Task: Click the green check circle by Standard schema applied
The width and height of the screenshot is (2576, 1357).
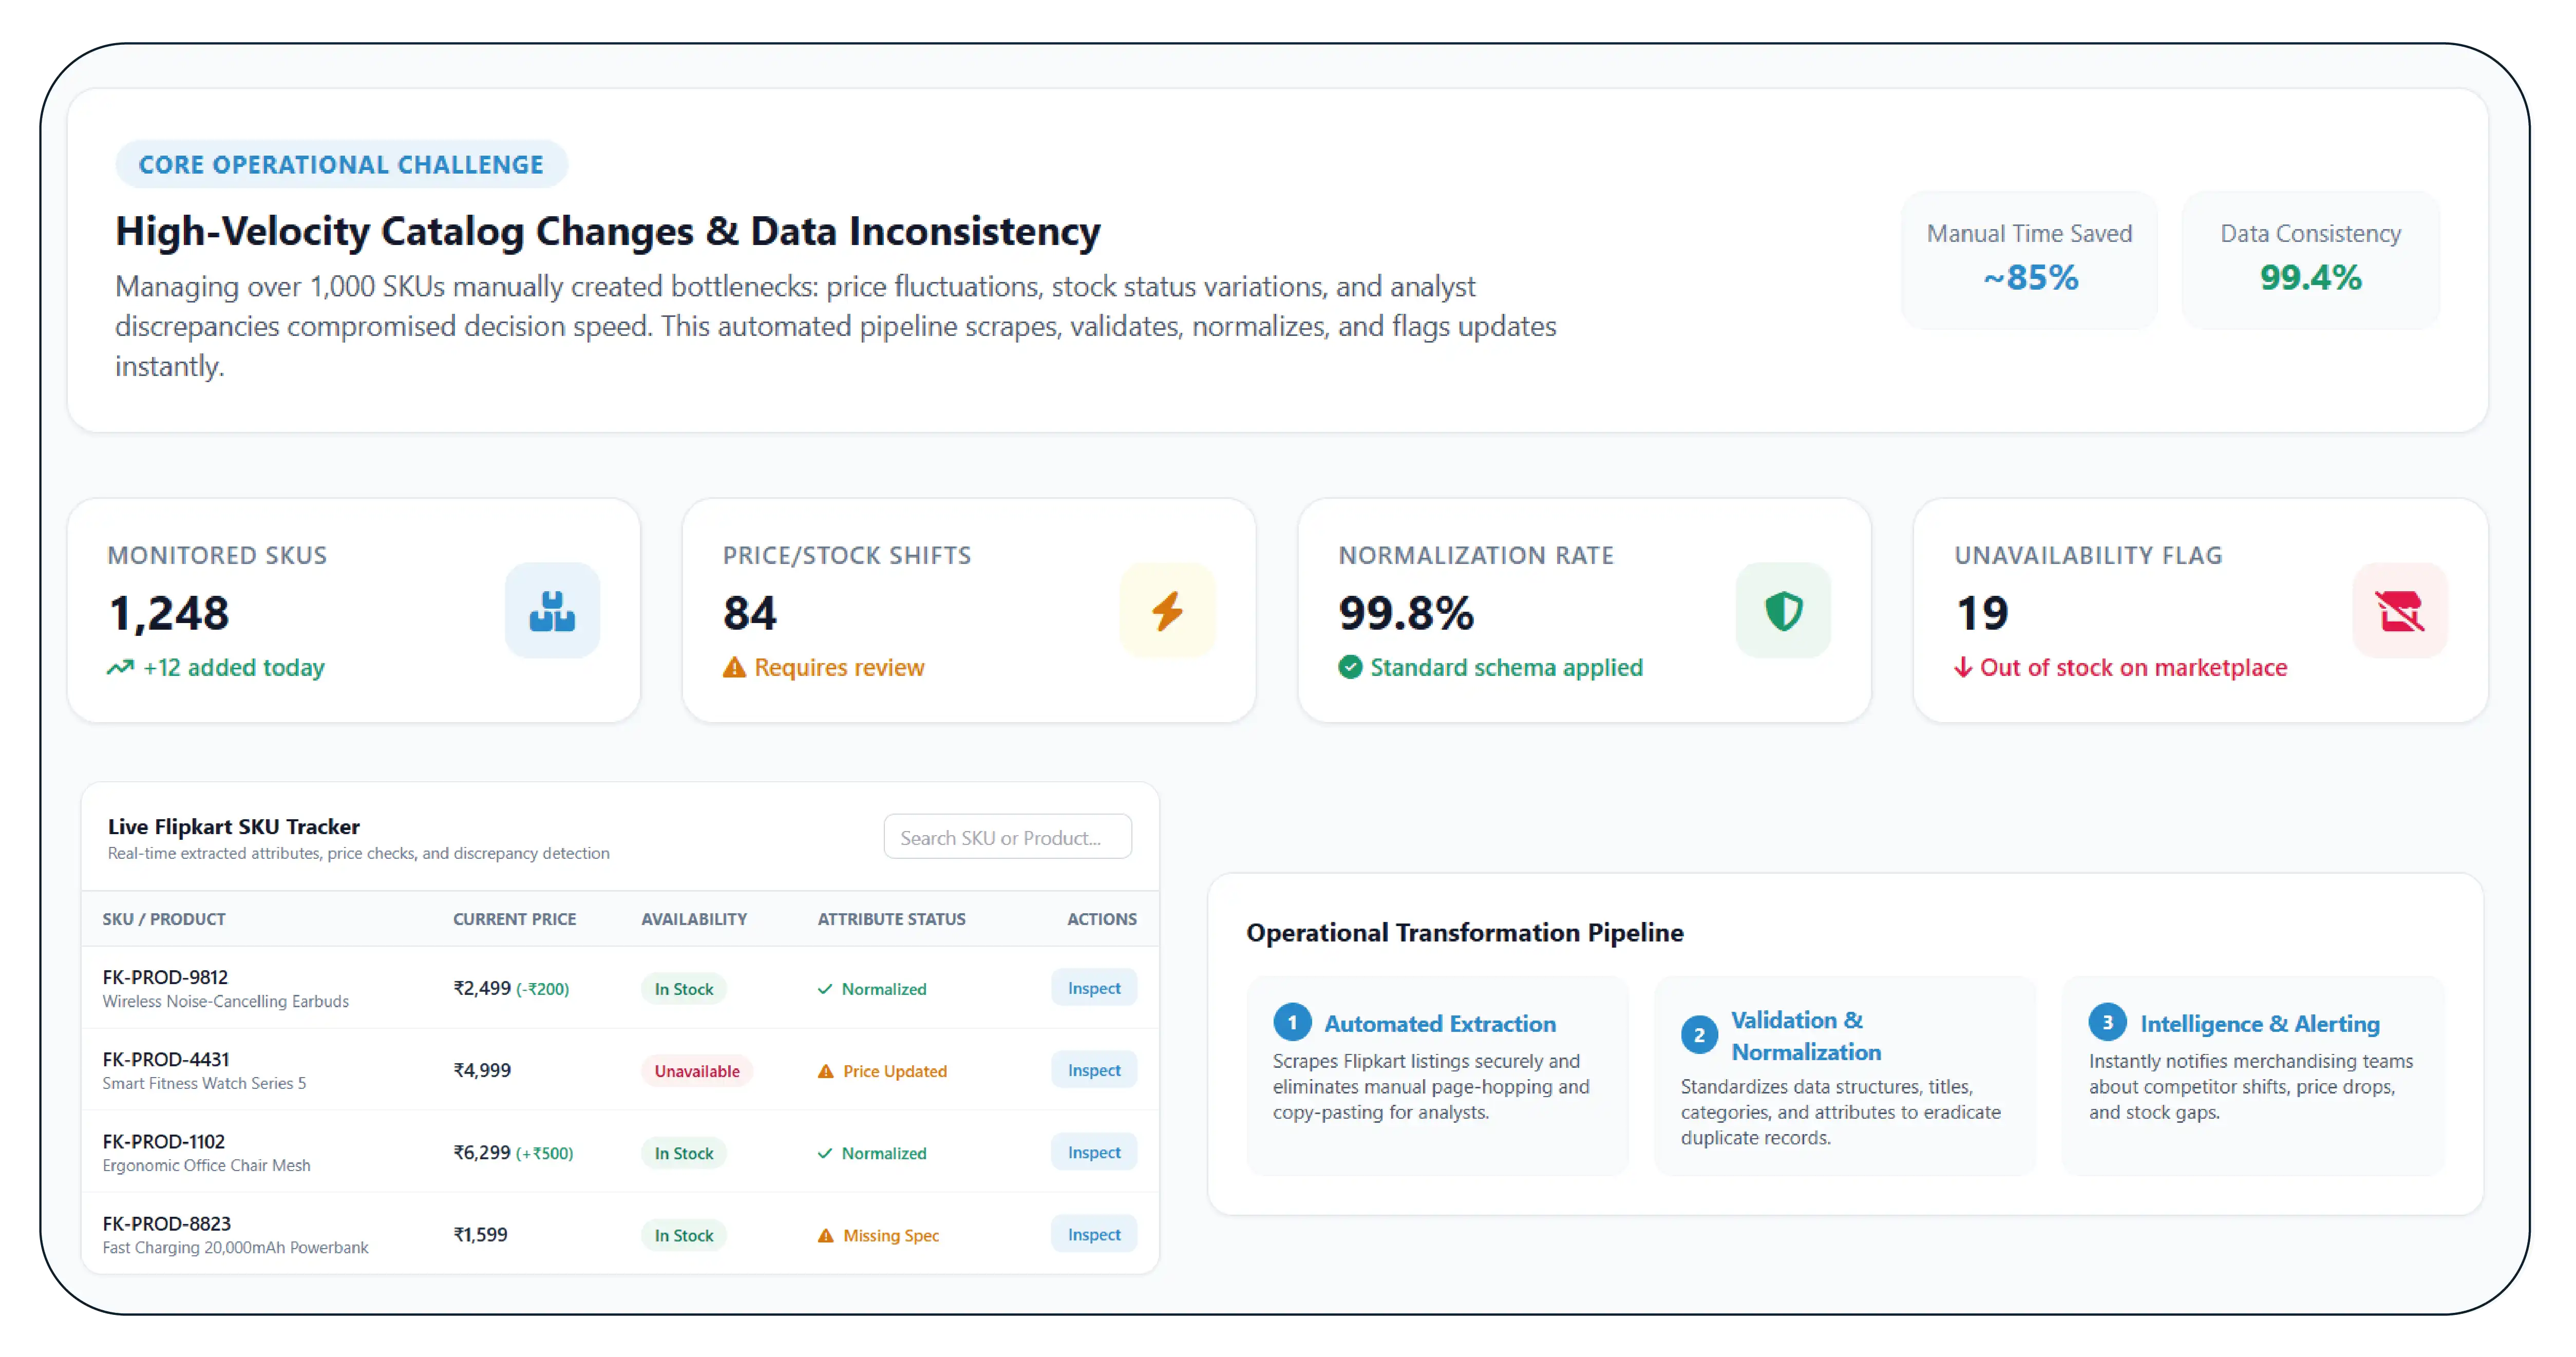Action: pyautogui.click(x=1350, y=667)
